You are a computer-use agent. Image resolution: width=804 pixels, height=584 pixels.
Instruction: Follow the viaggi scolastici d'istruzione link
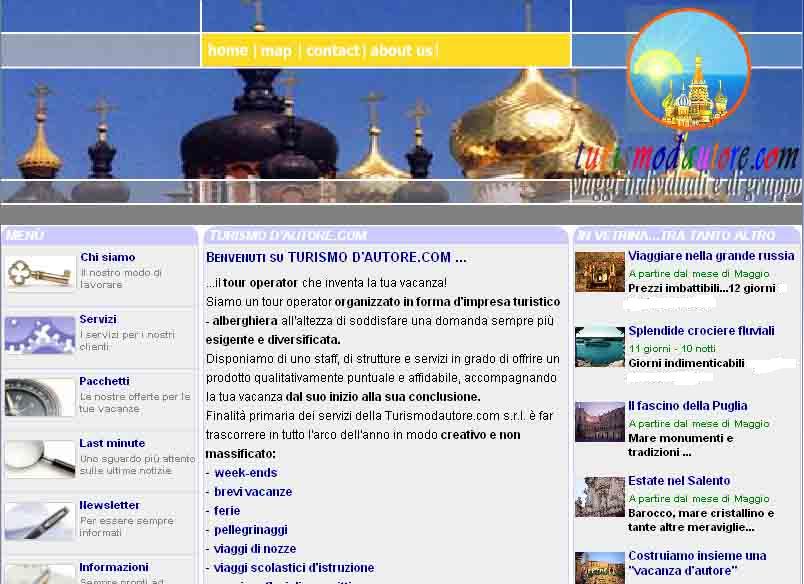click(x=294, y=568)
